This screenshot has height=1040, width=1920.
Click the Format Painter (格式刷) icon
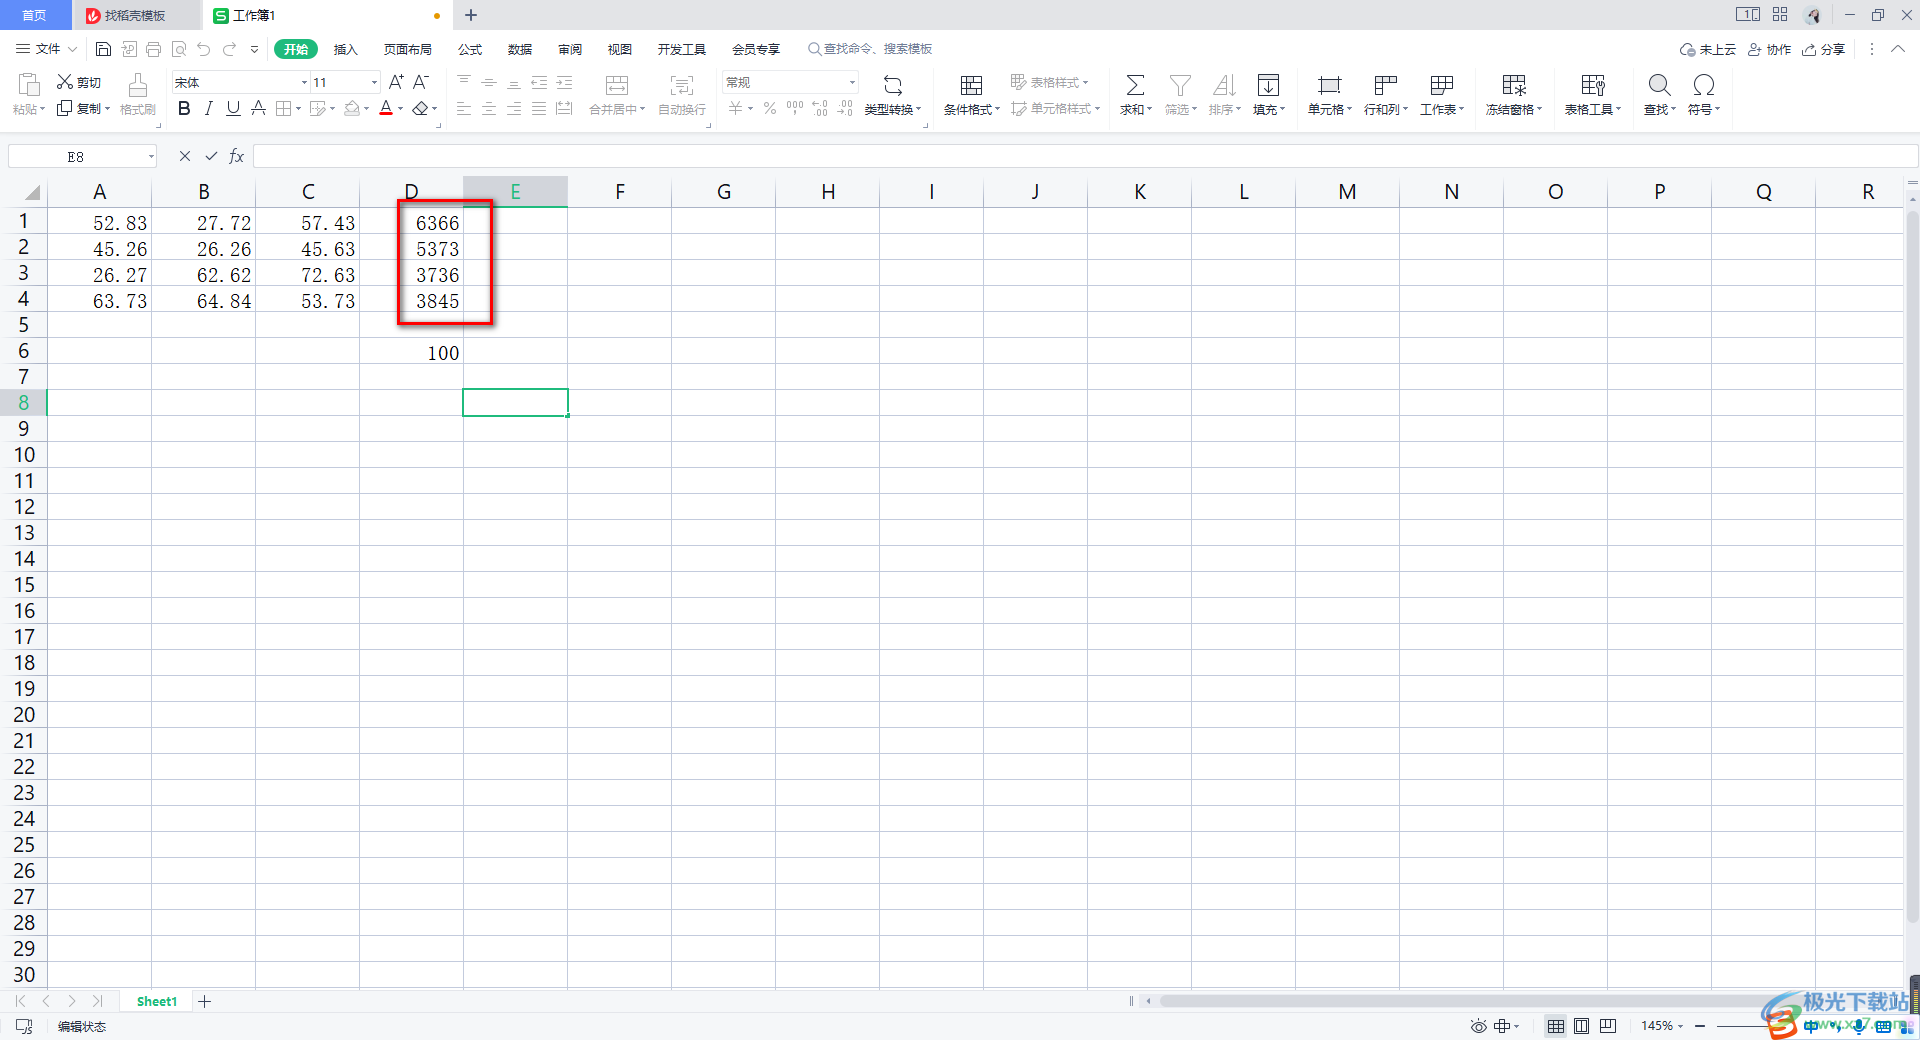point(138,86)
